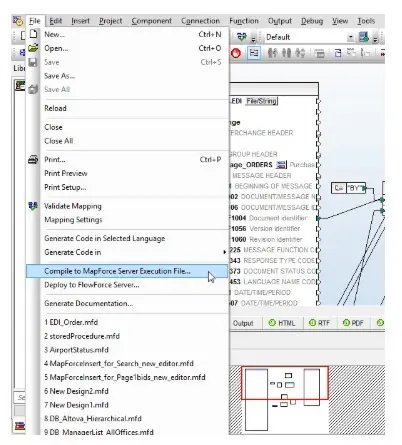This screenshot has height=445, width=402.
Task: Choose Deploy to FlowForce Server
Action: click(92, 285)
